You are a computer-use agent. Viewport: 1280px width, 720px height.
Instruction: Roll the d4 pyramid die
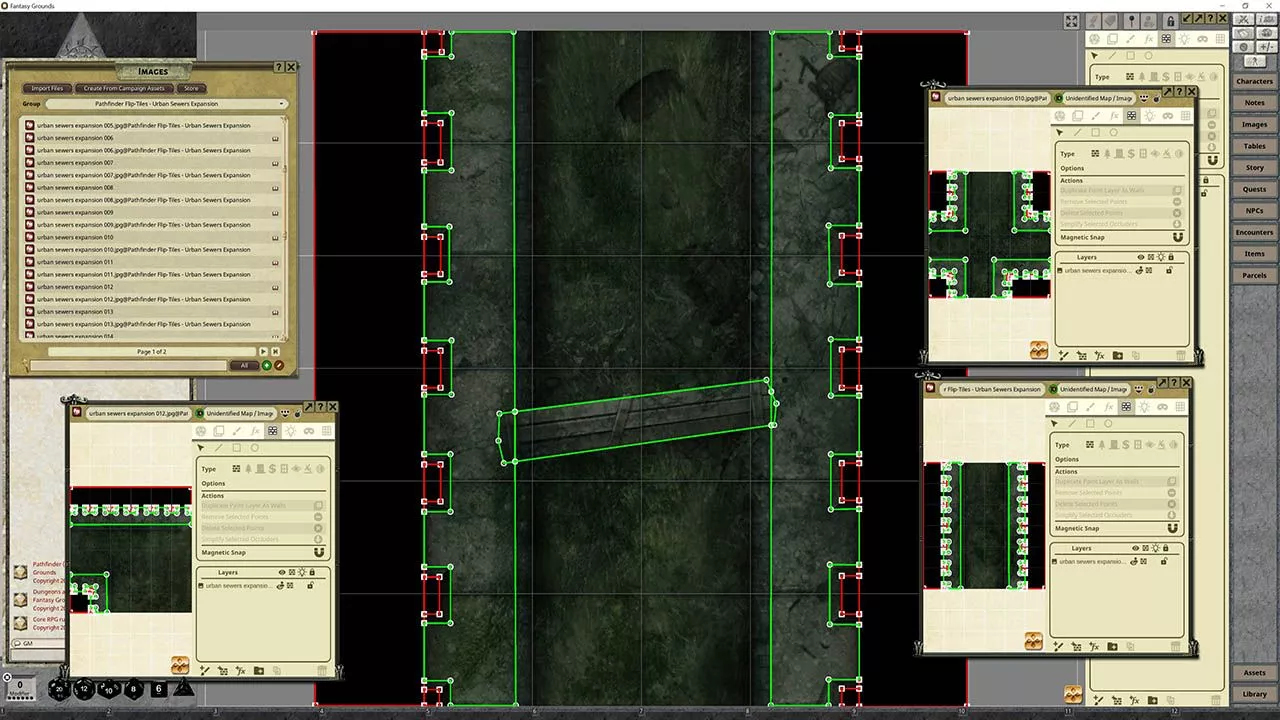point(183,688)
